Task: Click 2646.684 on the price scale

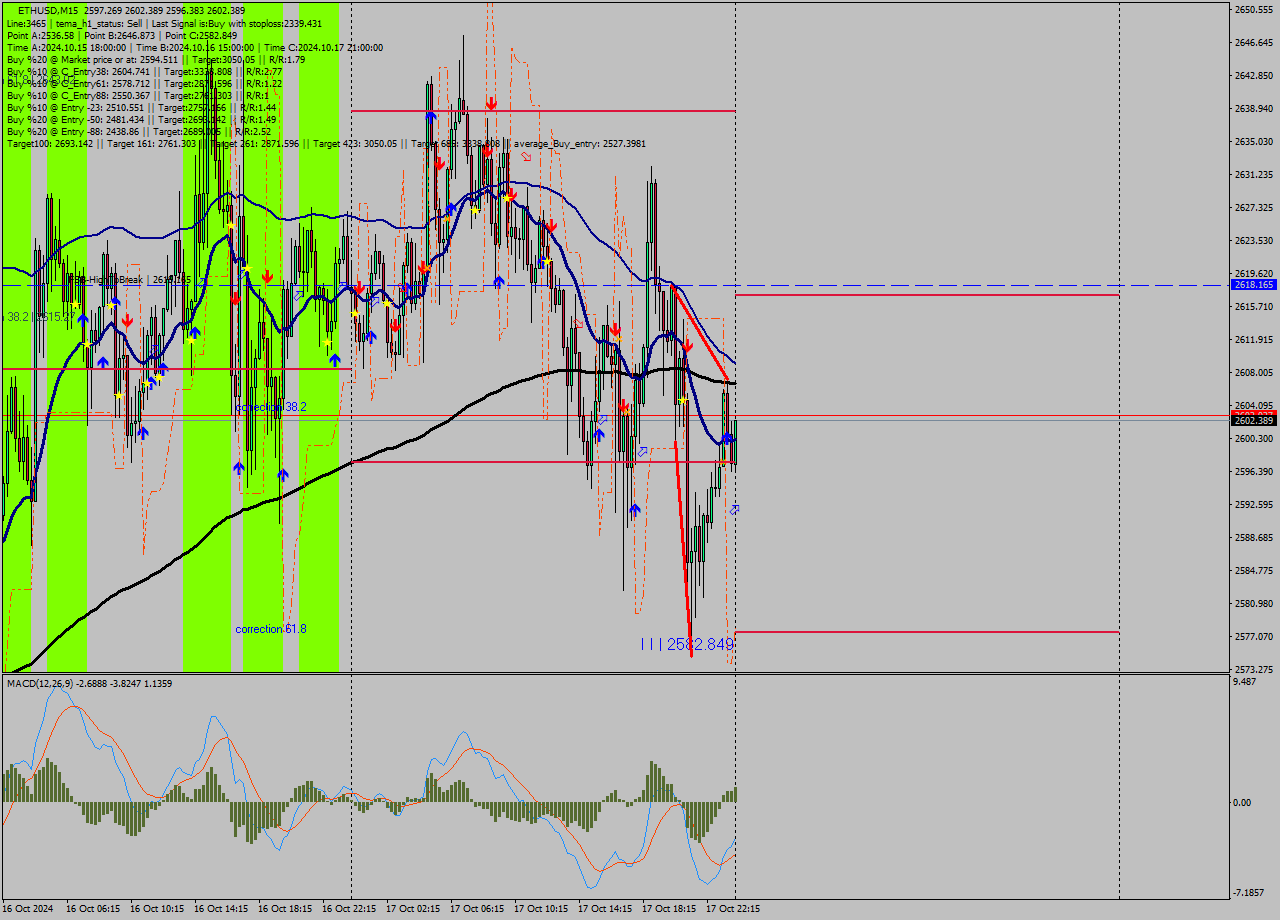Action: click(x=1253, y=42)
